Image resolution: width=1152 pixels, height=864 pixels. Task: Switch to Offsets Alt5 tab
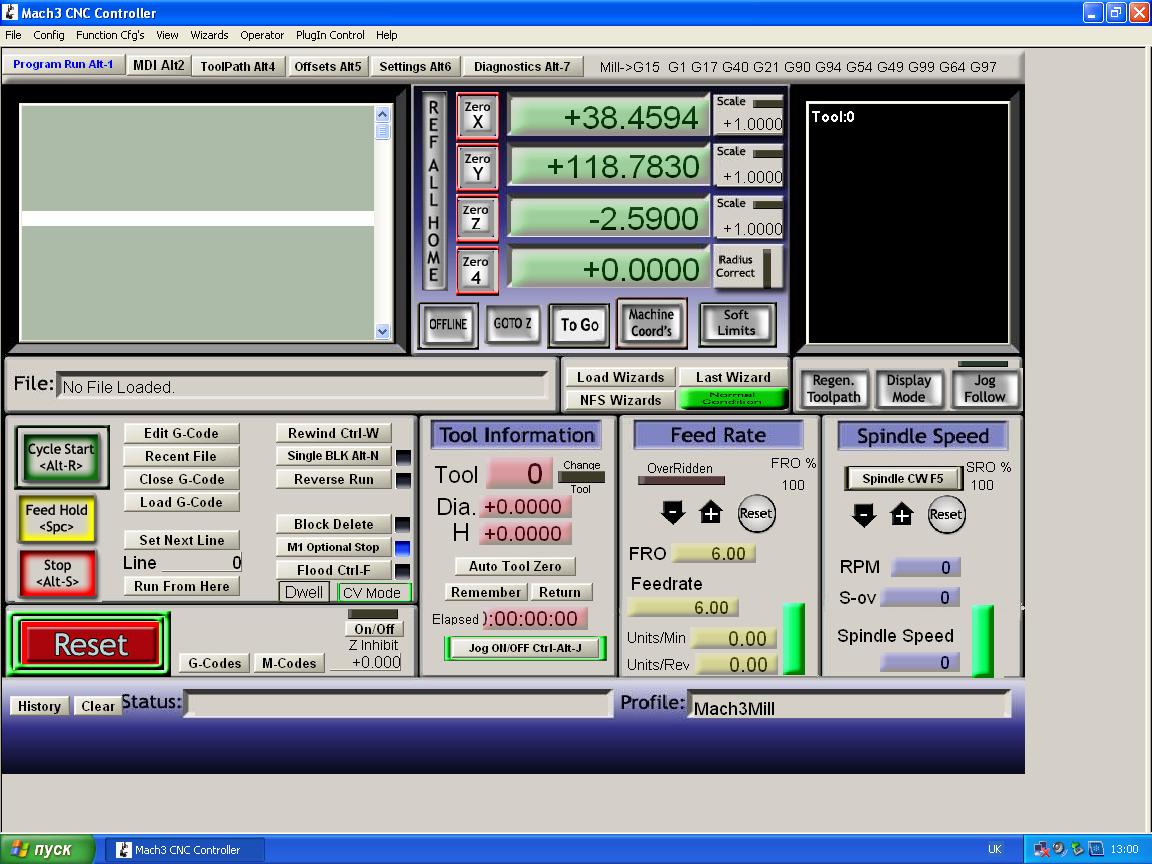pos(328,66)
